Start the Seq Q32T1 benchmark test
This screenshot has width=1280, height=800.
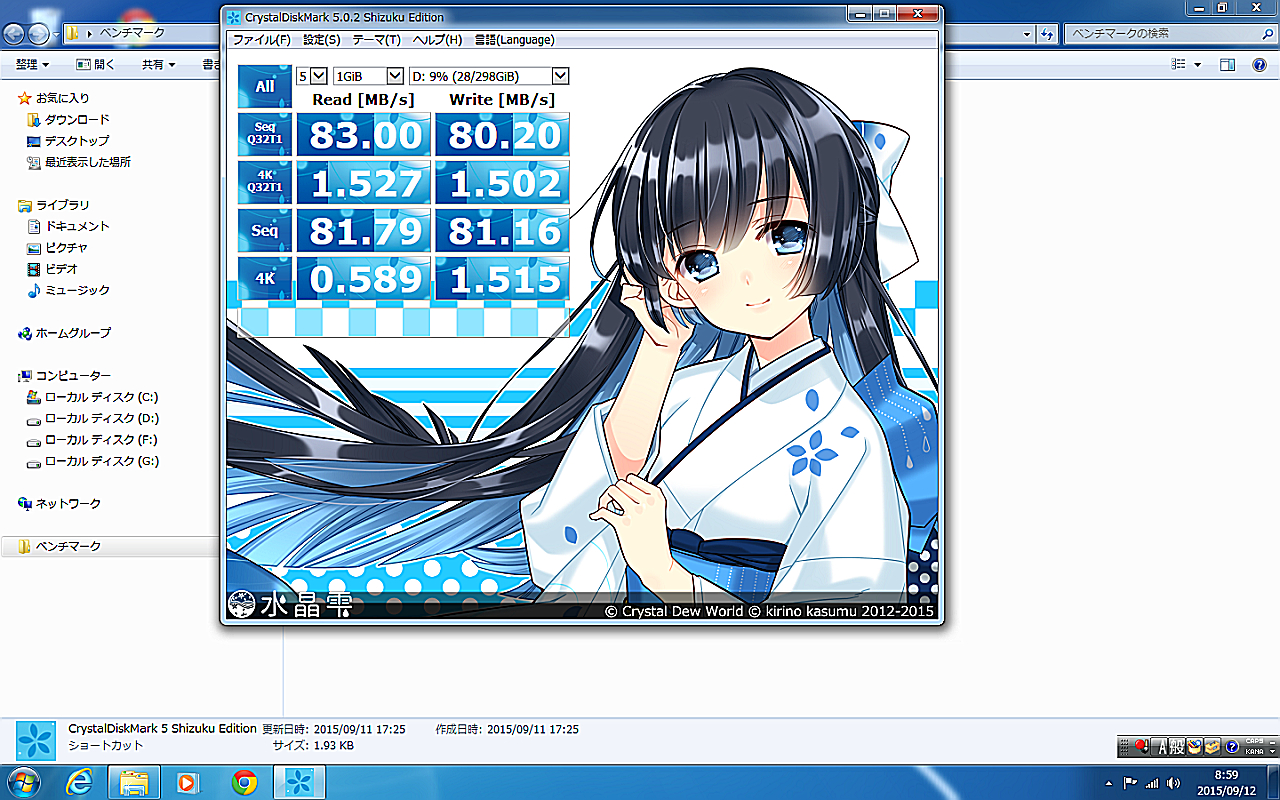pyautogui.click(x=264, y=134)
